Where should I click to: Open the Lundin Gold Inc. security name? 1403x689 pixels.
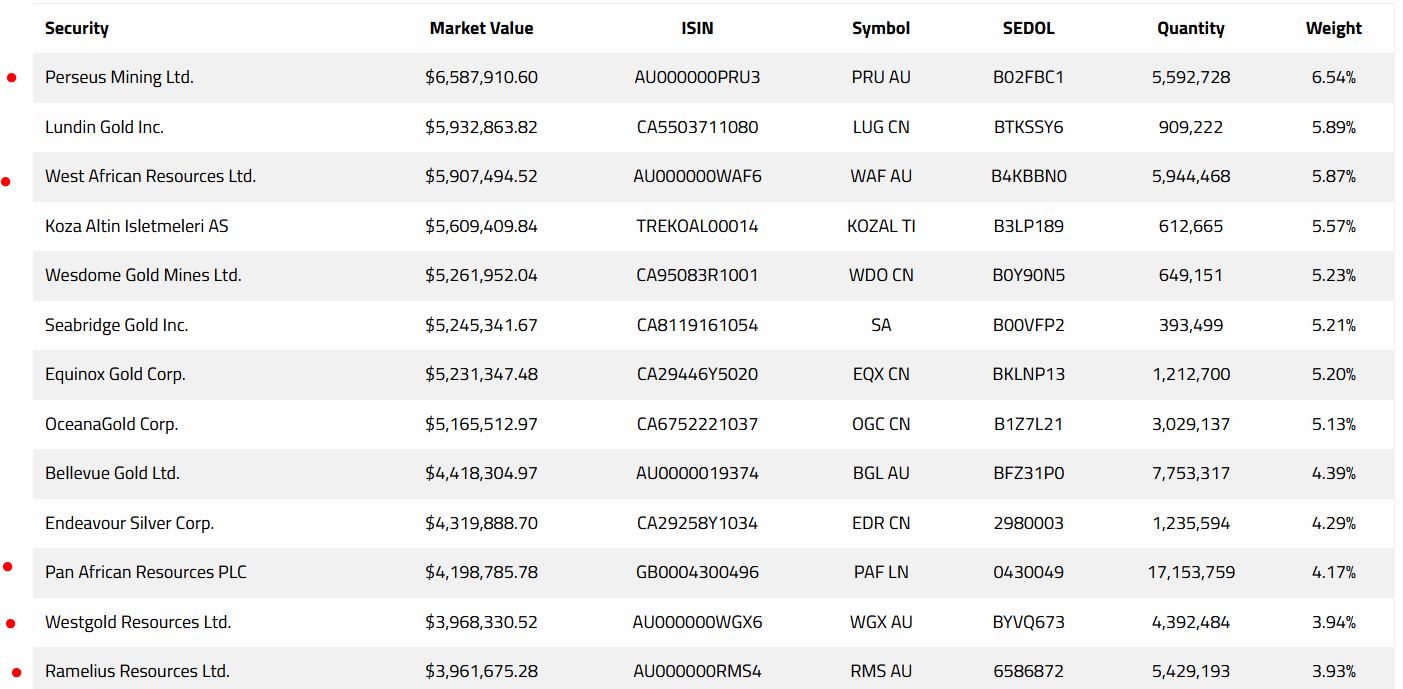tap(104, 127)
